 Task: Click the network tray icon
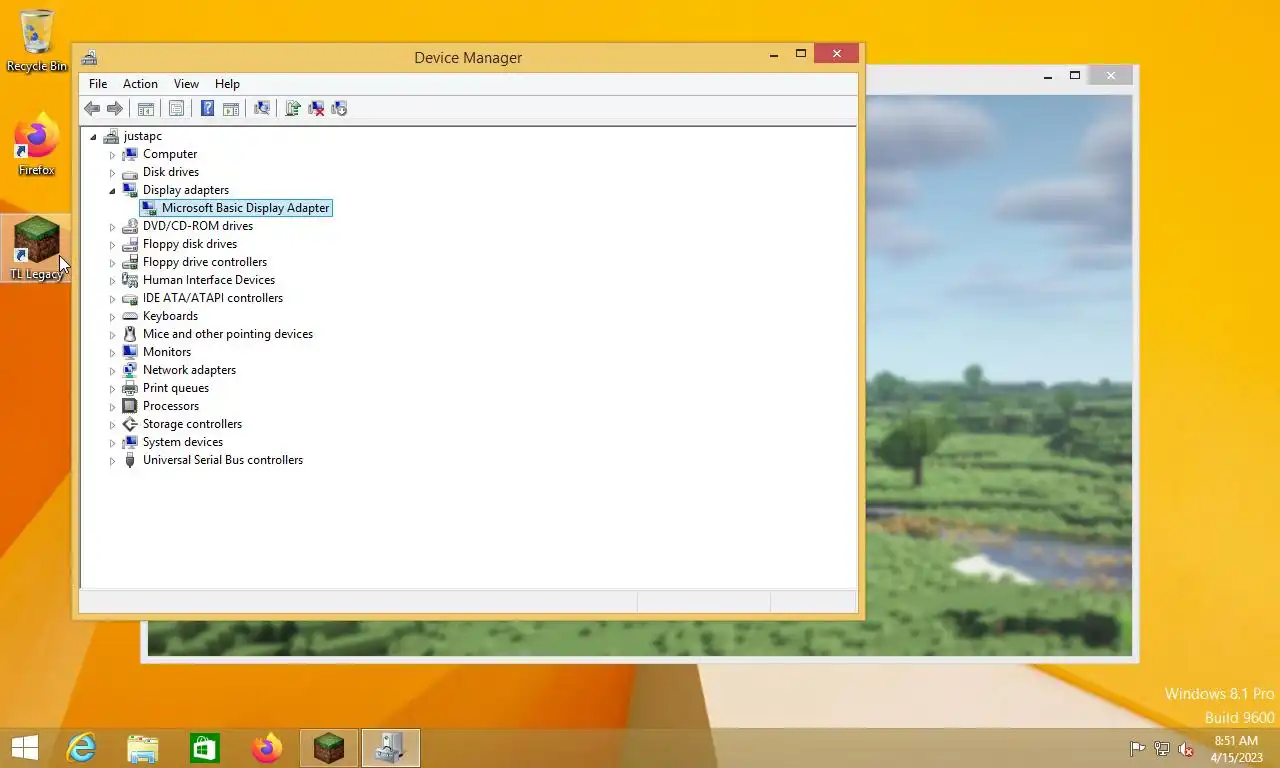[1162, 749]
